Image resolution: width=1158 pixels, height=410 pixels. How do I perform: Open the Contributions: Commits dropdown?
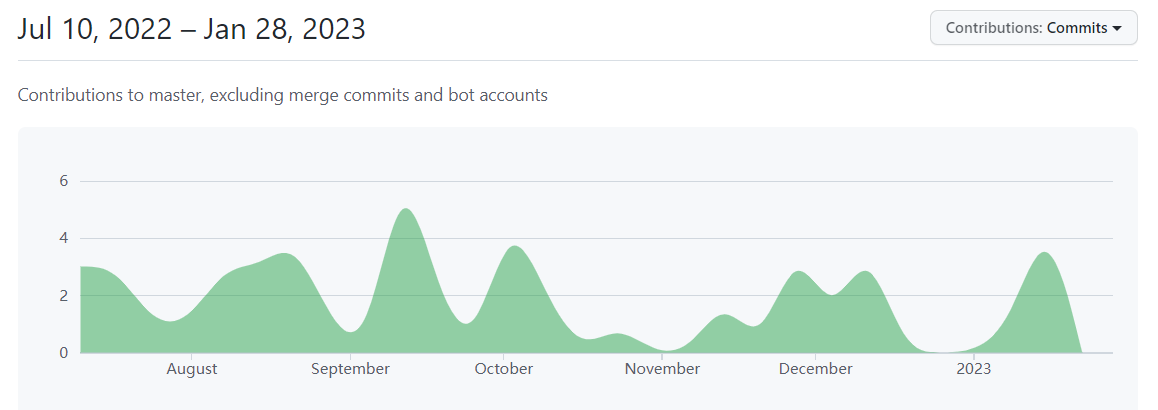(1033, 28)
